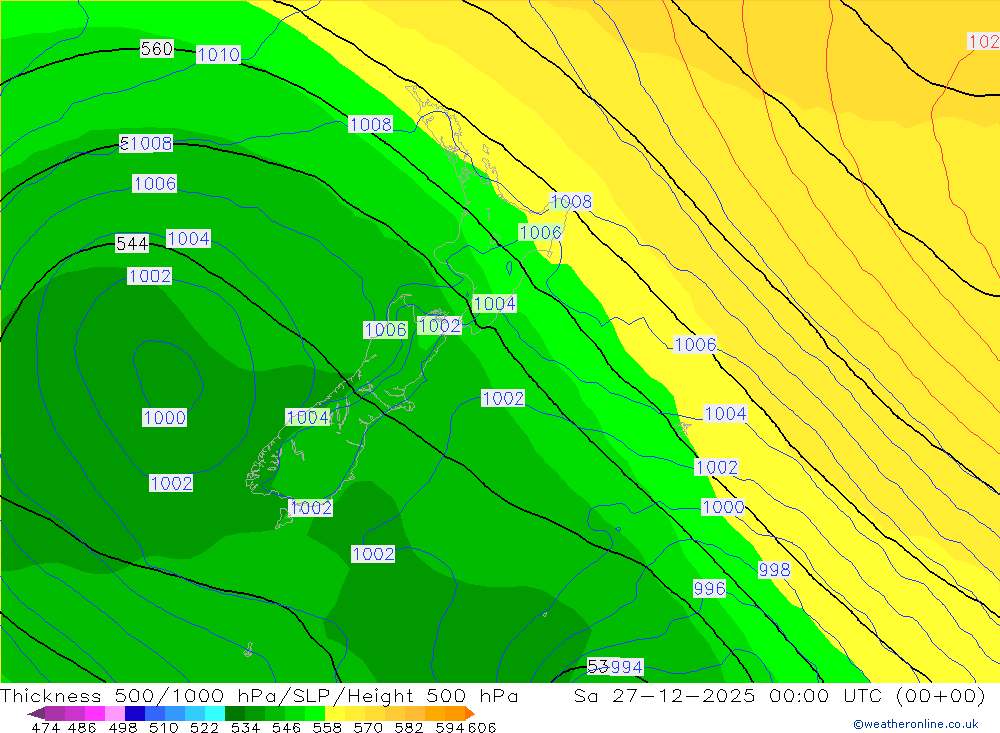Select the dark blue legend swatch left of 510
1000x733 pixels.
(133, 713)
